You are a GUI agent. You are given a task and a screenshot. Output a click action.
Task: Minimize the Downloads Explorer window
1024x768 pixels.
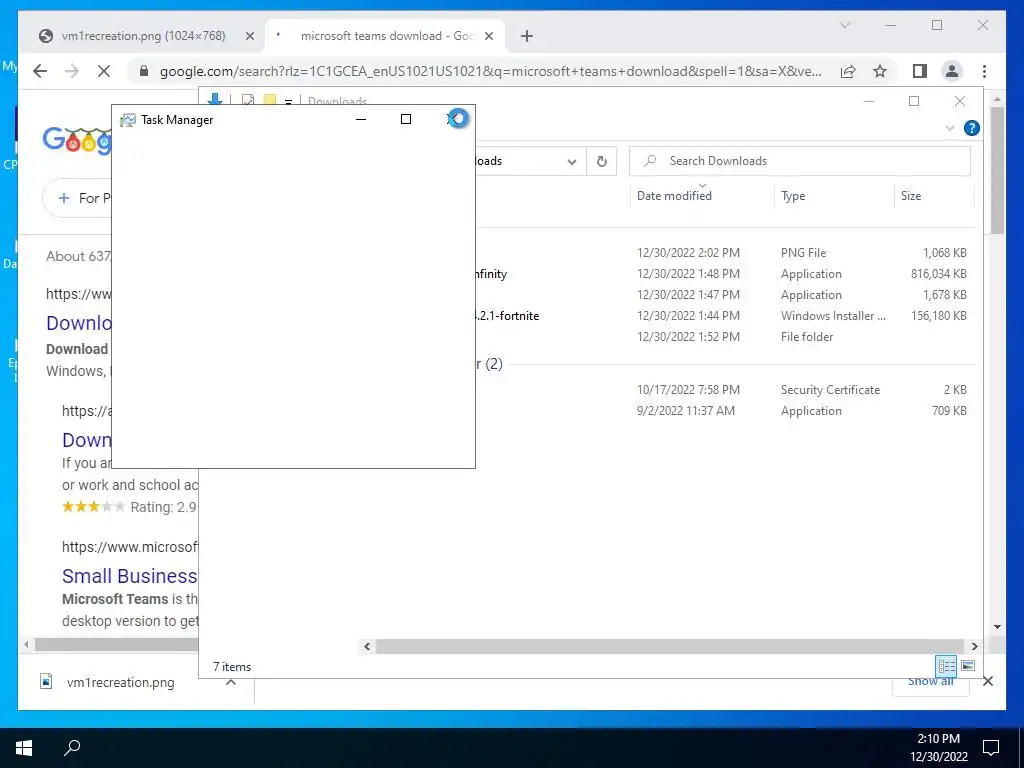[869, 101]
